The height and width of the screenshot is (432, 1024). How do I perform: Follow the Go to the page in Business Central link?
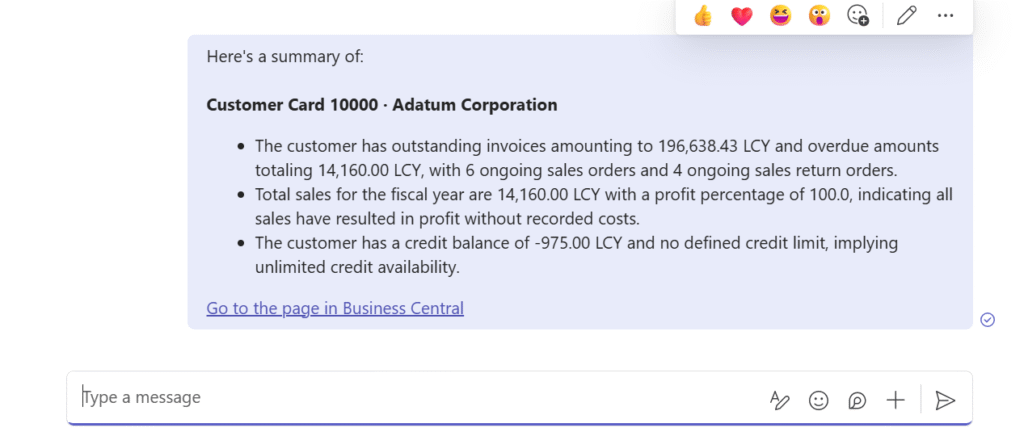[335, 308]
